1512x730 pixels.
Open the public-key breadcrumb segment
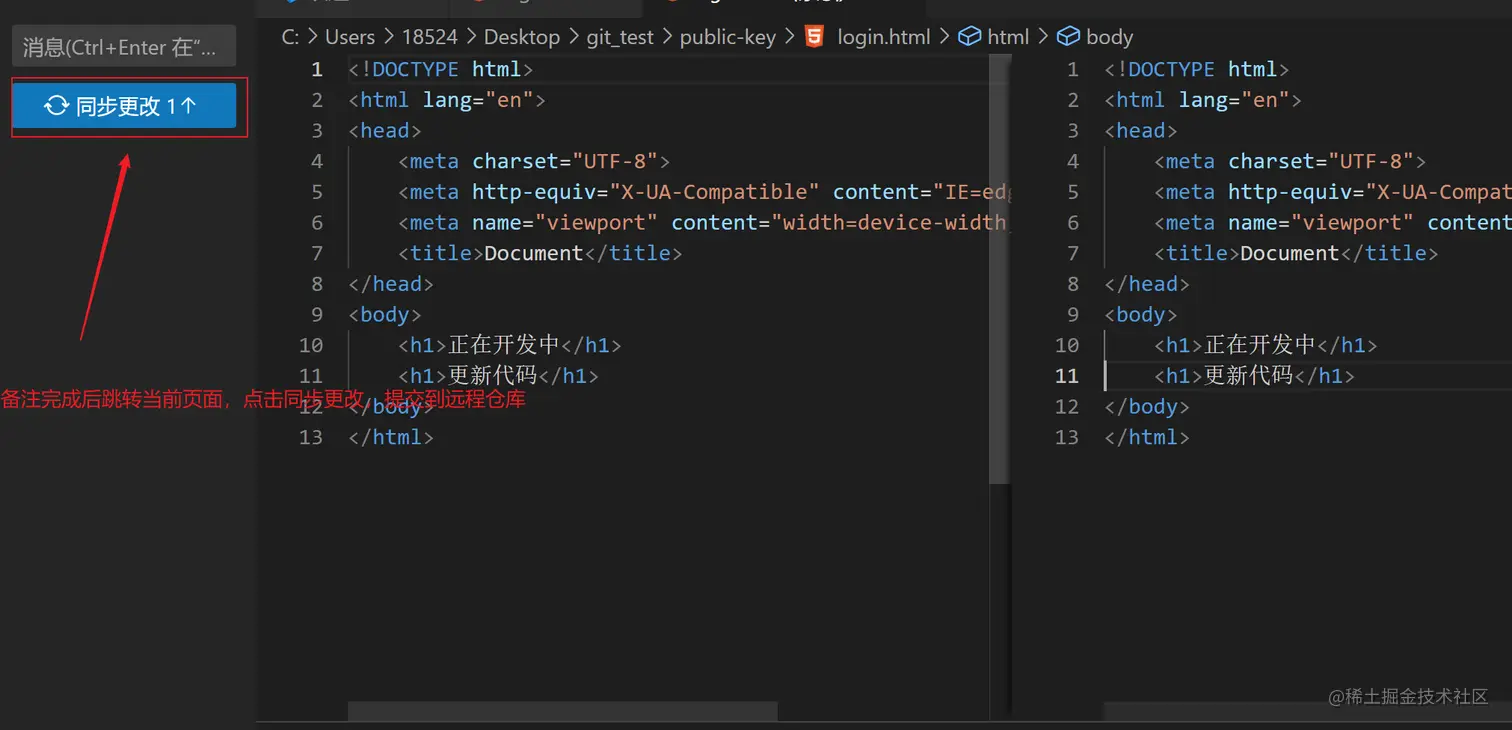pos(728,37)
